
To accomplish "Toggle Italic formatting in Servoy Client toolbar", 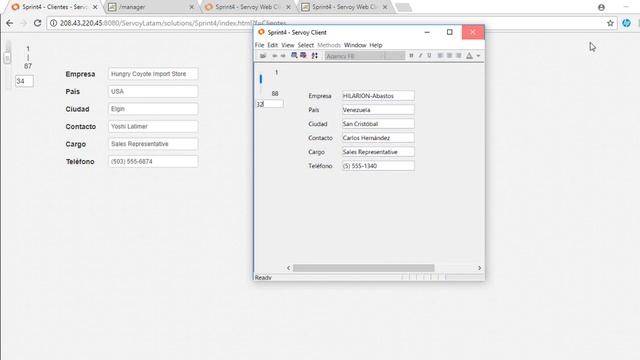I will tap(420, 56).
